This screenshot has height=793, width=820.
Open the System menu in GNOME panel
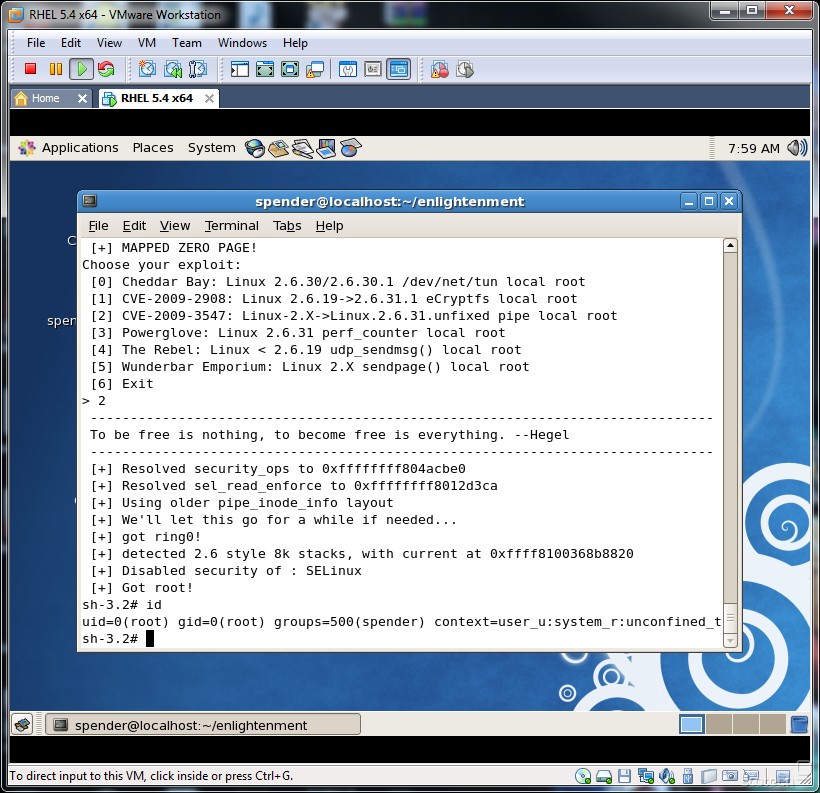click(211, 148)
